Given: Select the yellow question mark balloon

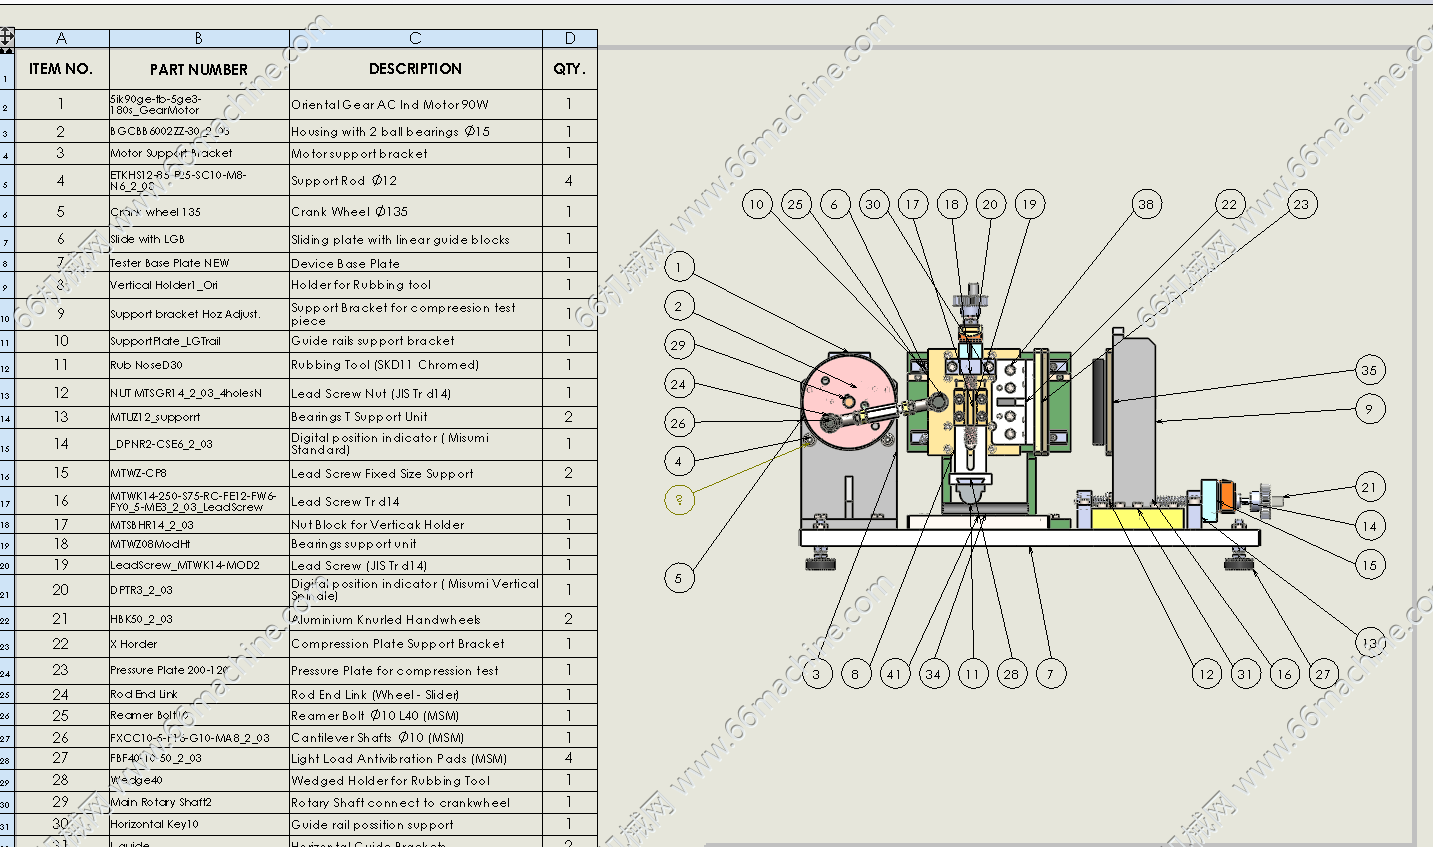Looking at the screenshot, I should pyautogui.click(x=679, y=499).
